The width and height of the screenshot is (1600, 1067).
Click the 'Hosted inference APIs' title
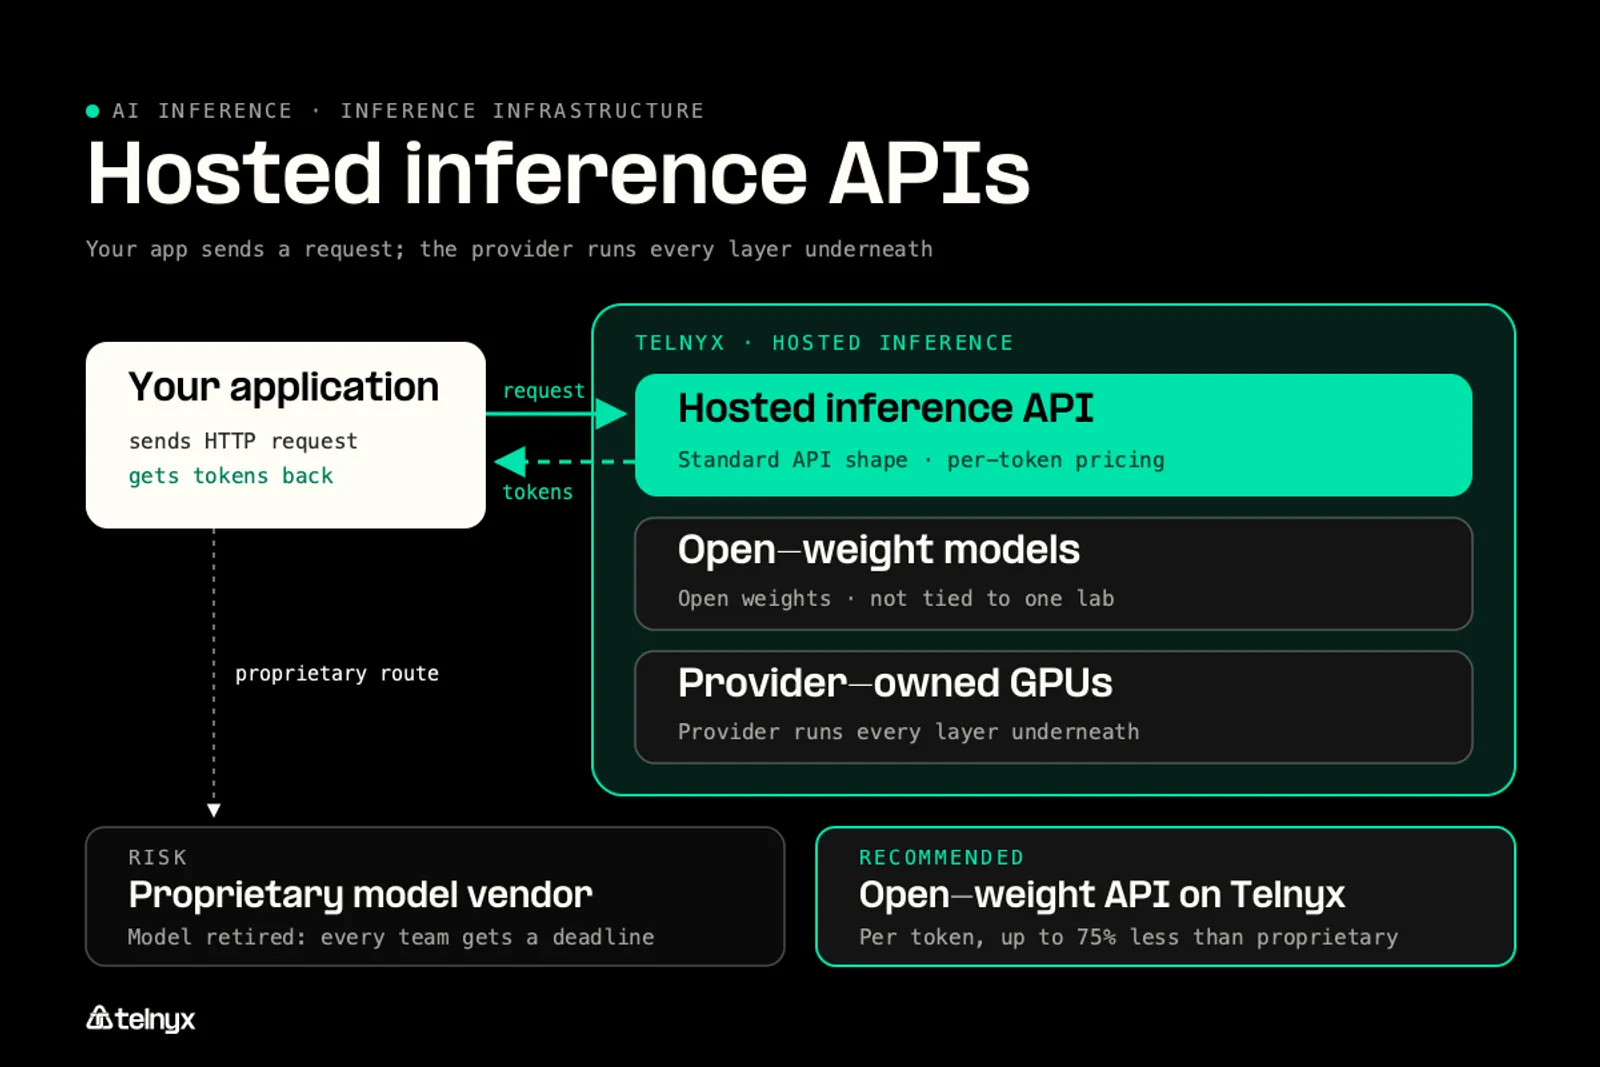coord(558,174)
